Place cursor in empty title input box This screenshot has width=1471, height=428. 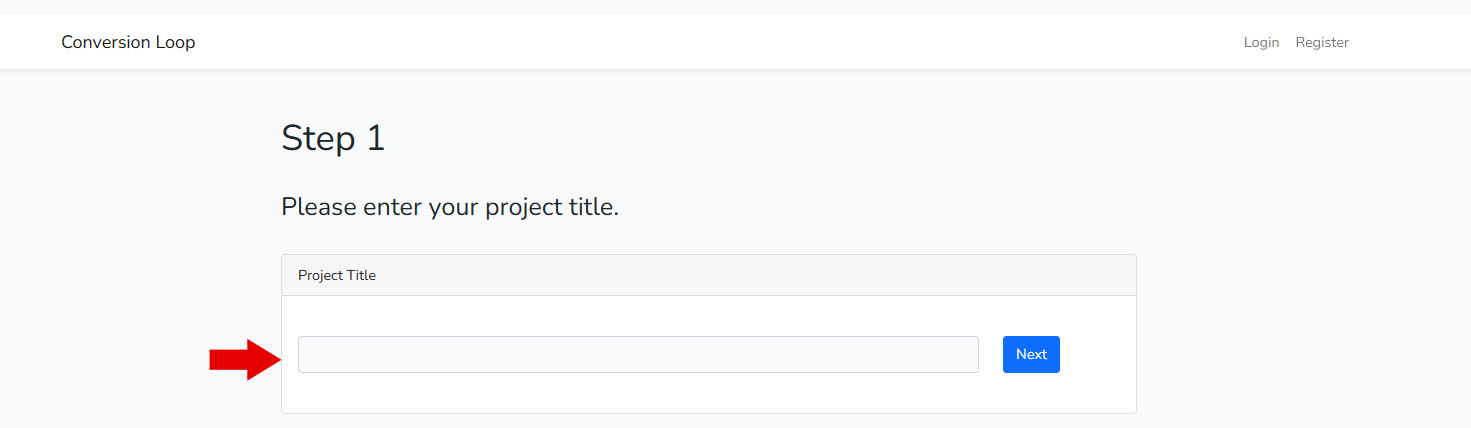(x=638, y=355)
